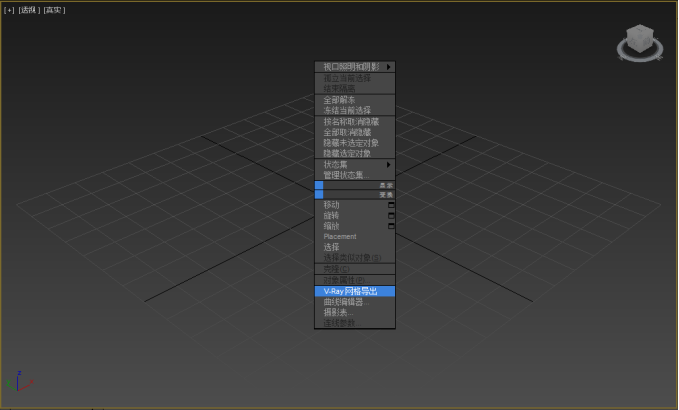This screenshot has height=410, width=679.
Task: Open settings box beside 移动
Action: 391,205
